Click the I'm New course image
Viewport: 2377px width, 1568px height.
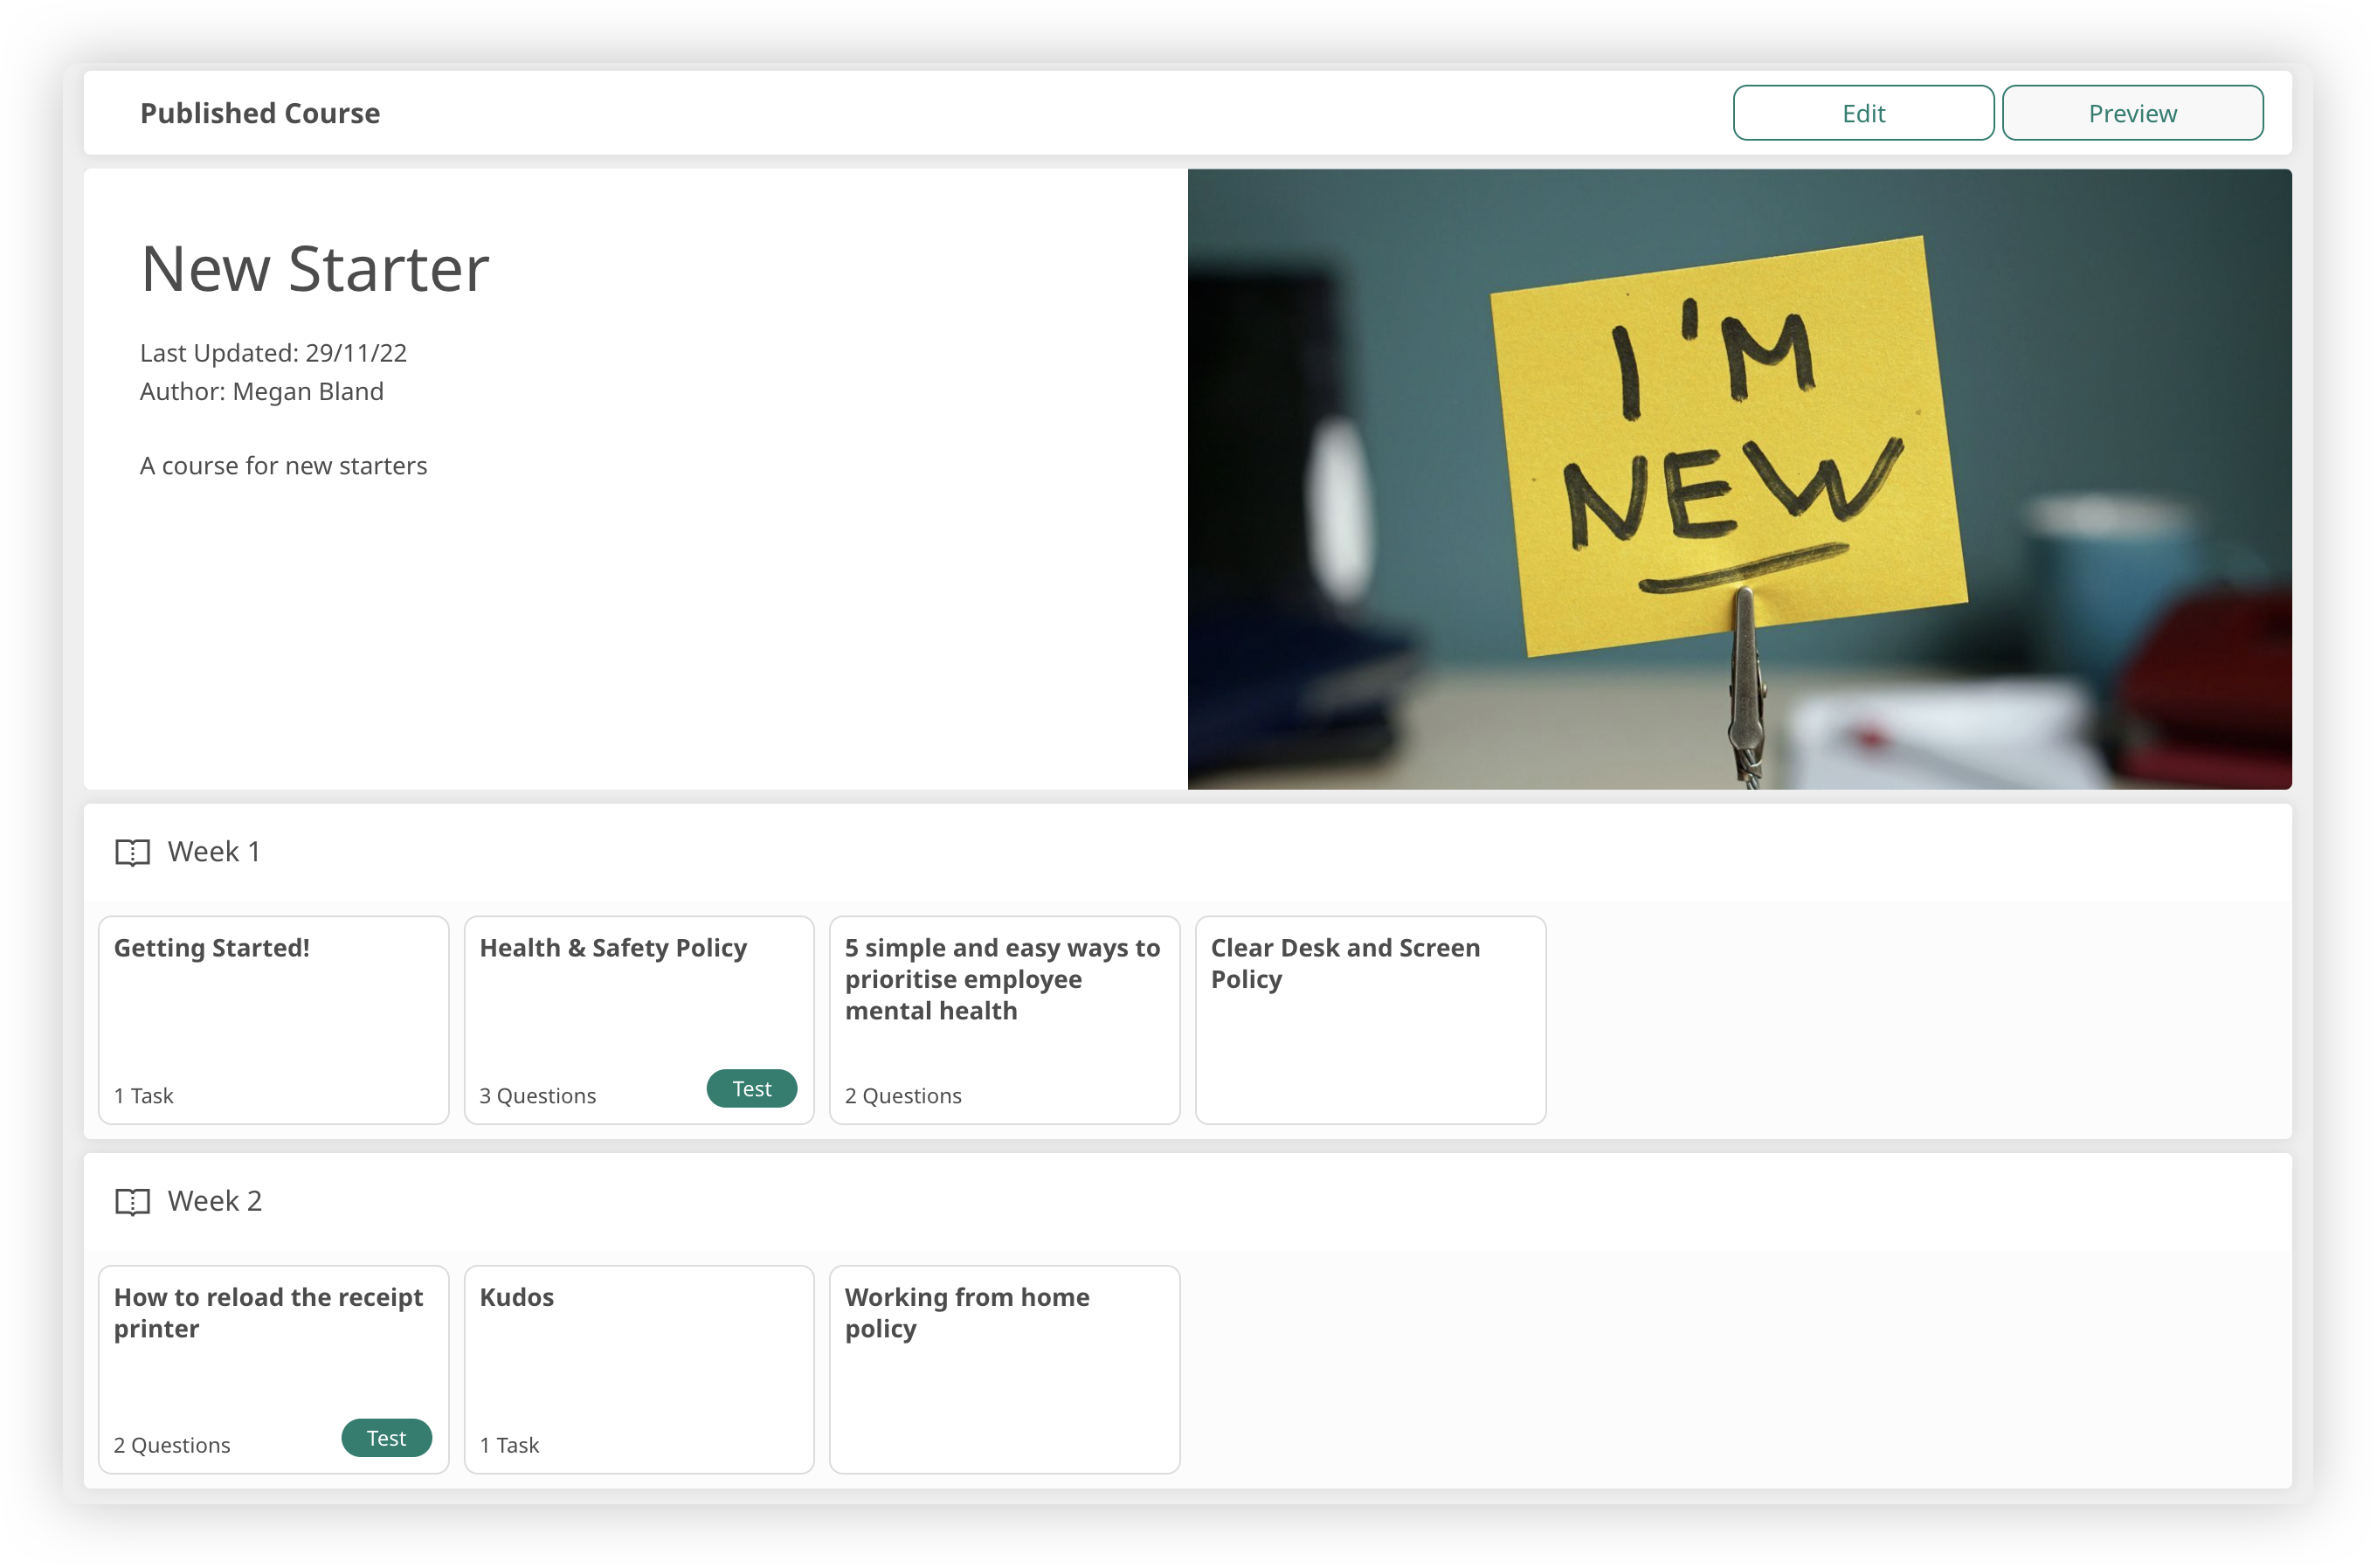coord(1738,479)
